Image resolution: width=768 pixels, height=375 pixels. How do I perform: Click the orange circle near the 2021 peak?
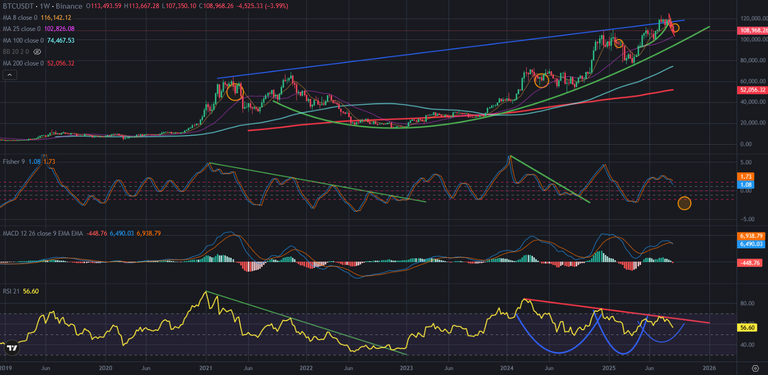click(x=235, y=92)
